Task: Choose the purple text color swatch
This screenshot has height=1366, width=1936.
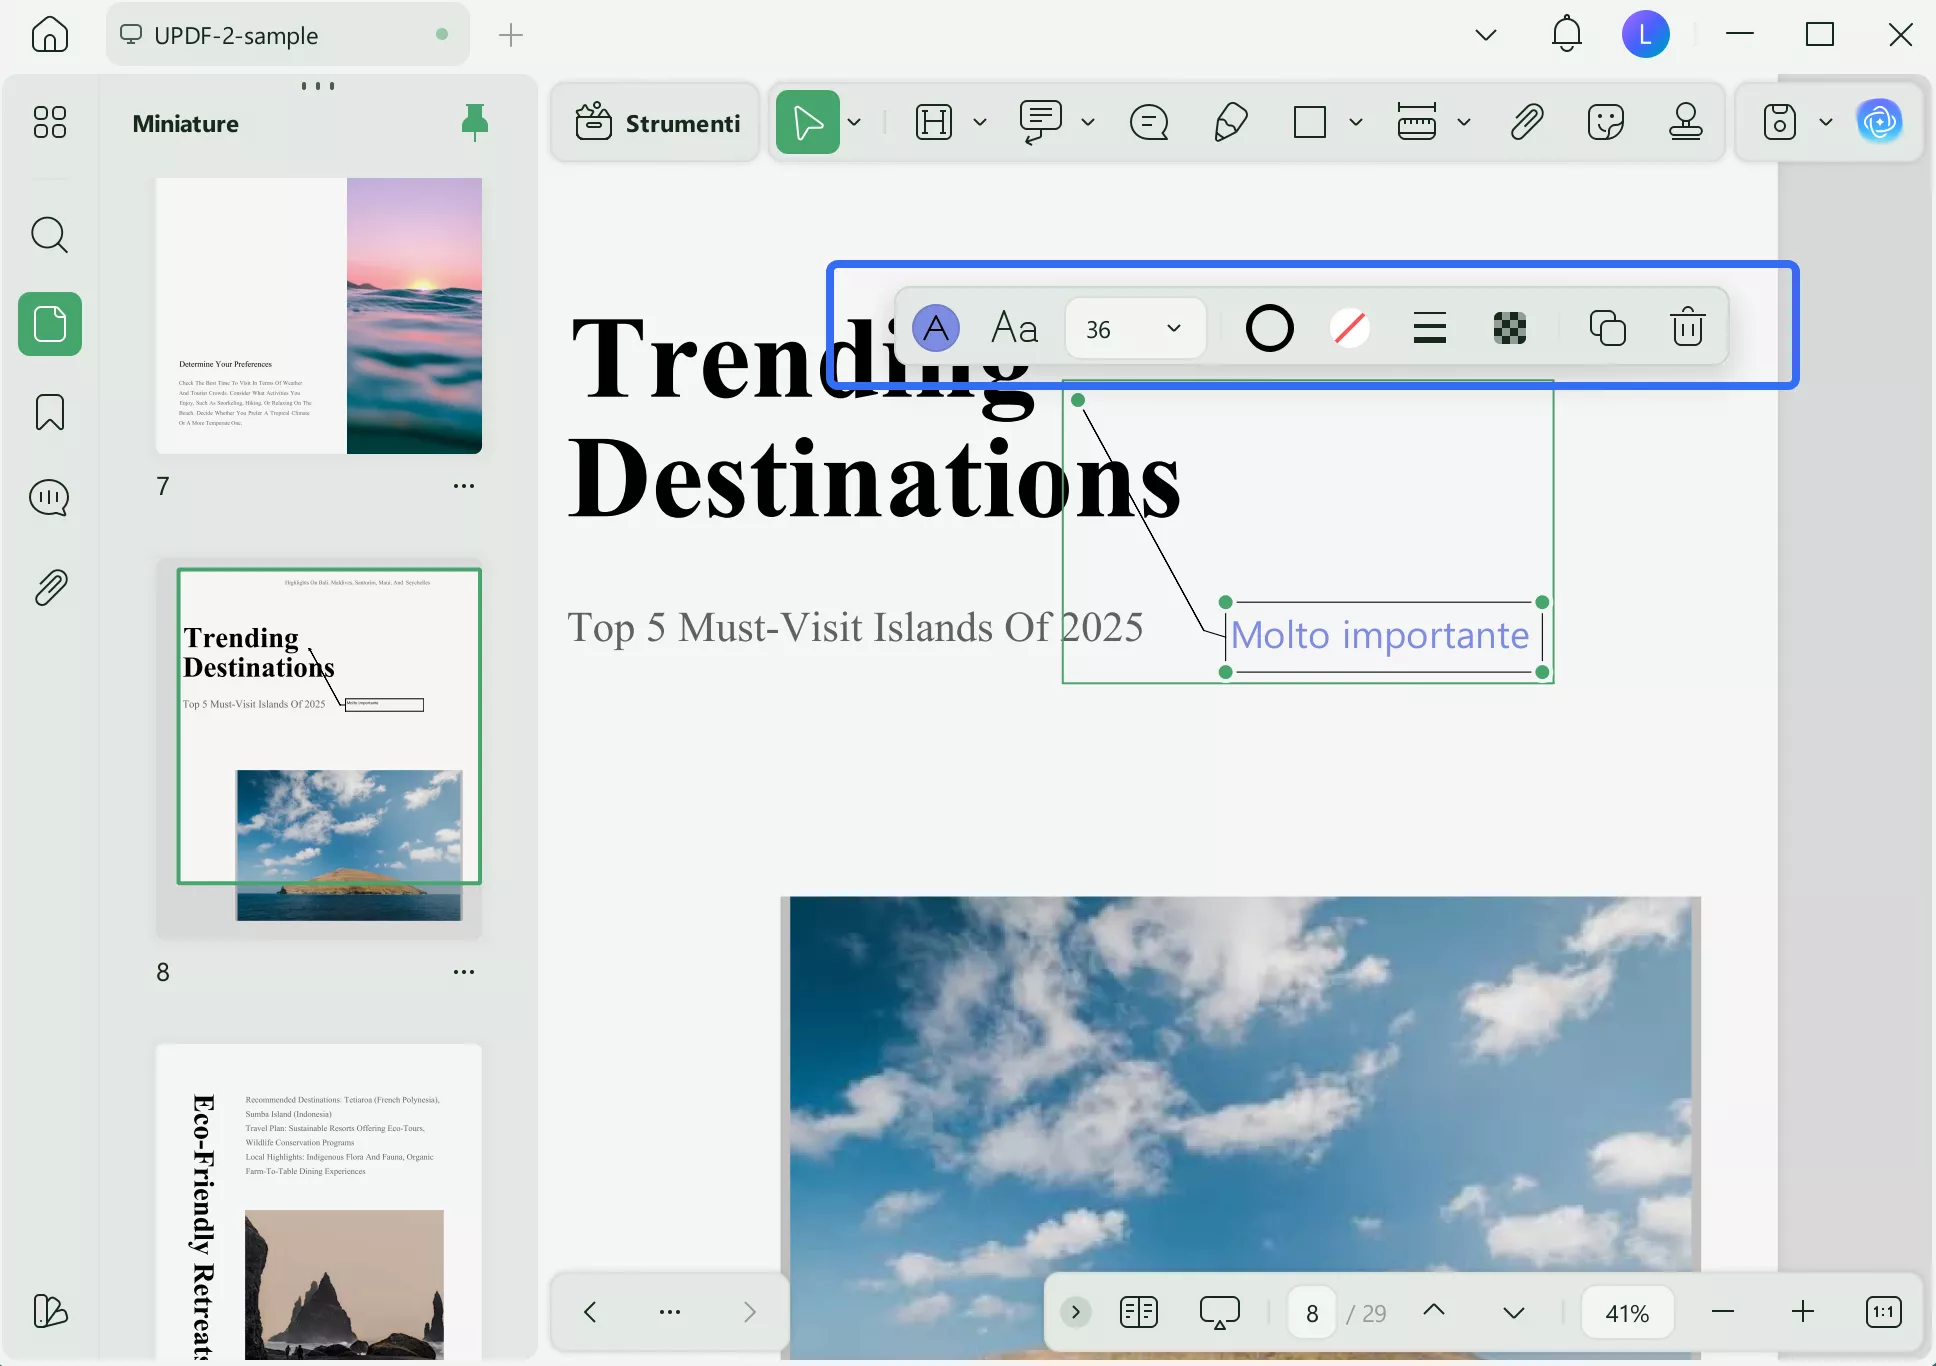Action: 936,328
